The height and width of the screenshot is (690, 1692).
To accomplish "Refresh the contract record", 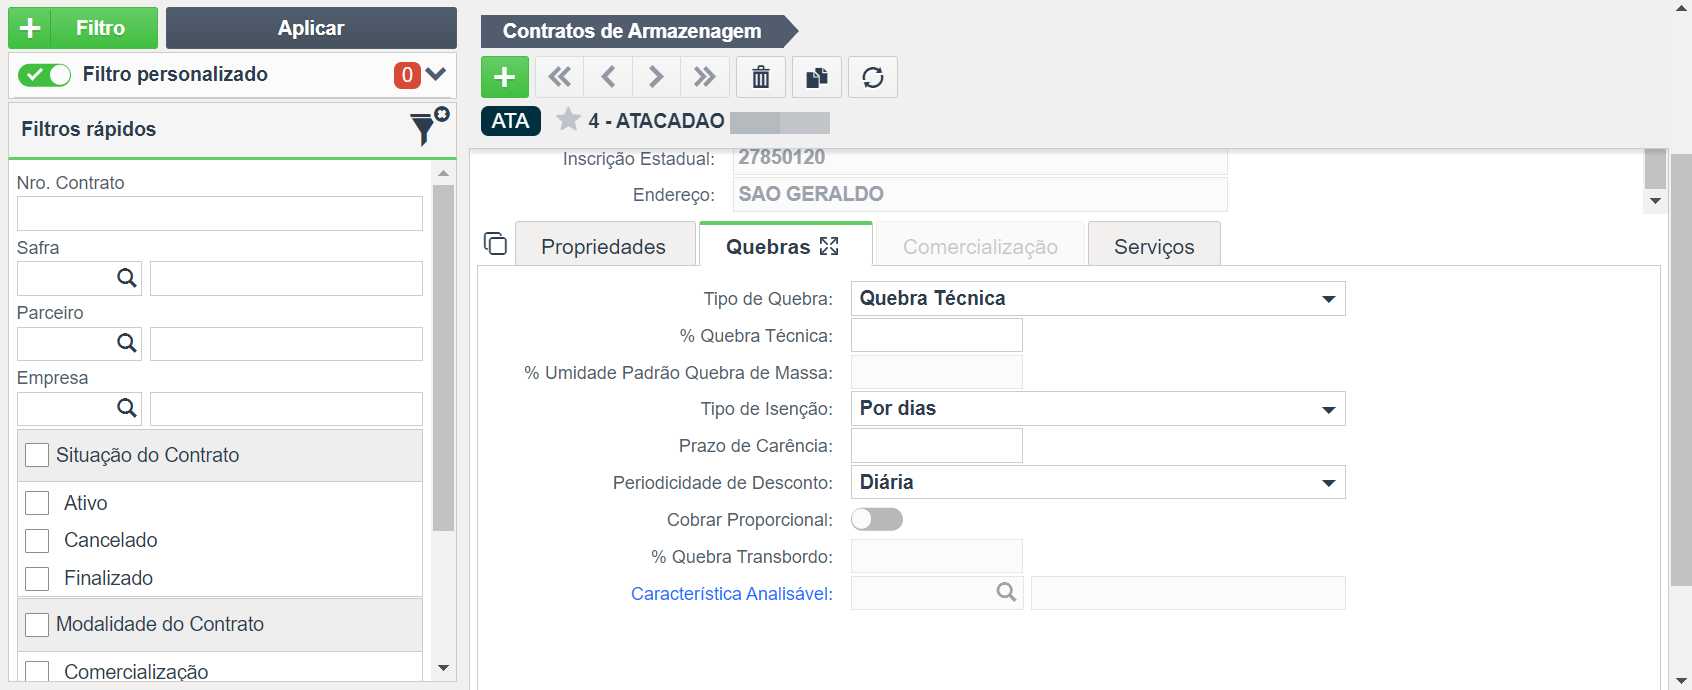I will [873, 77].
